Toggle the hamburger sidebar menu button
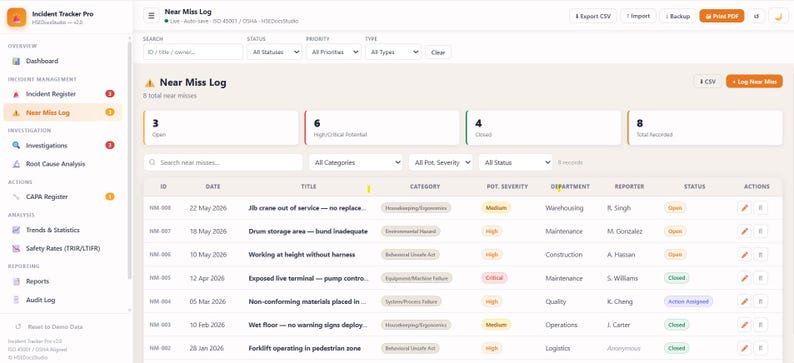Screen dimensions: 794x363 pos(151,16)
